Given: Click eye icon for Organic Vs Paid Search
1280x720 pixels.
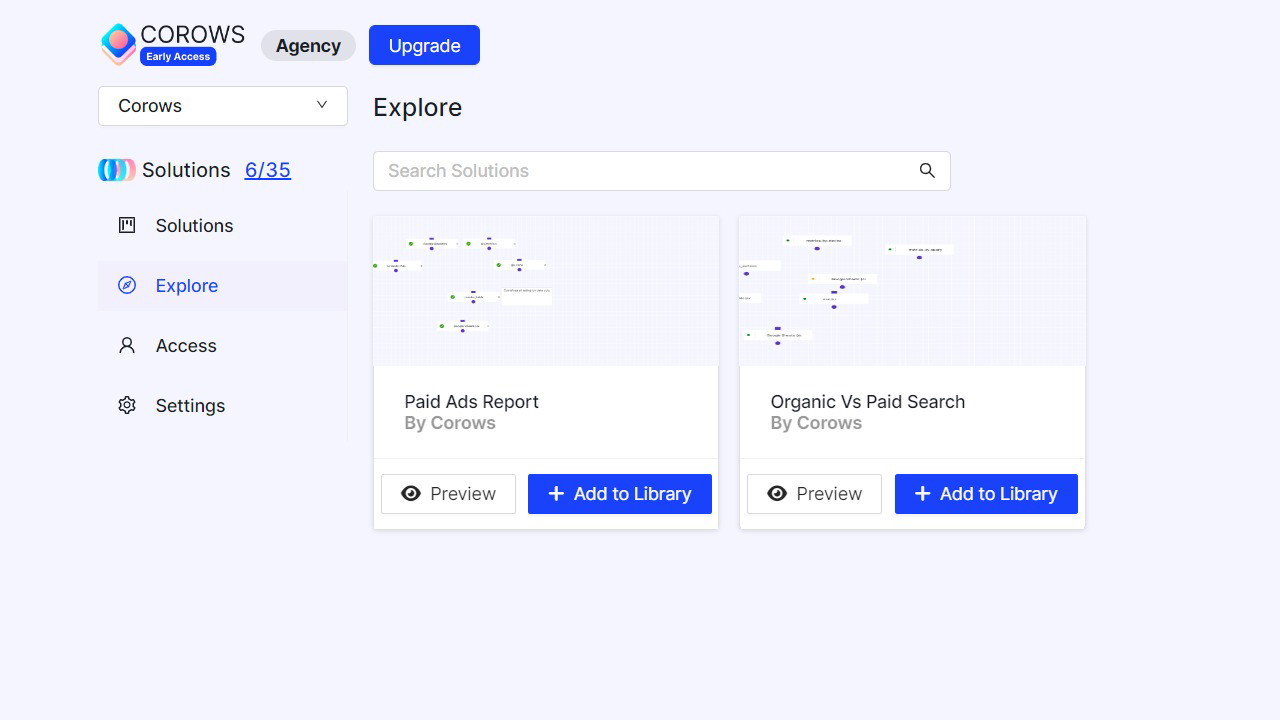Looking at the screenshot, I should tap(777, 494).
